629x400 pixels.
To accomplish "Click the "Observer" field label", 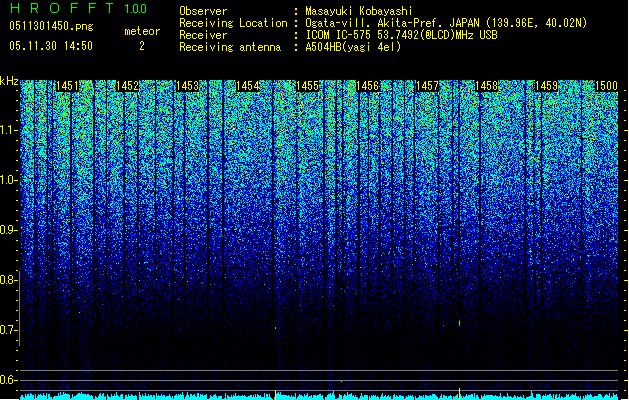I will click(203, 11).
